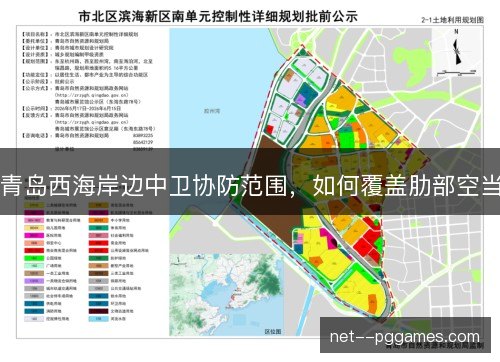Click the 控制弹性用地 pale lavender legend swatch

point(34,319)
